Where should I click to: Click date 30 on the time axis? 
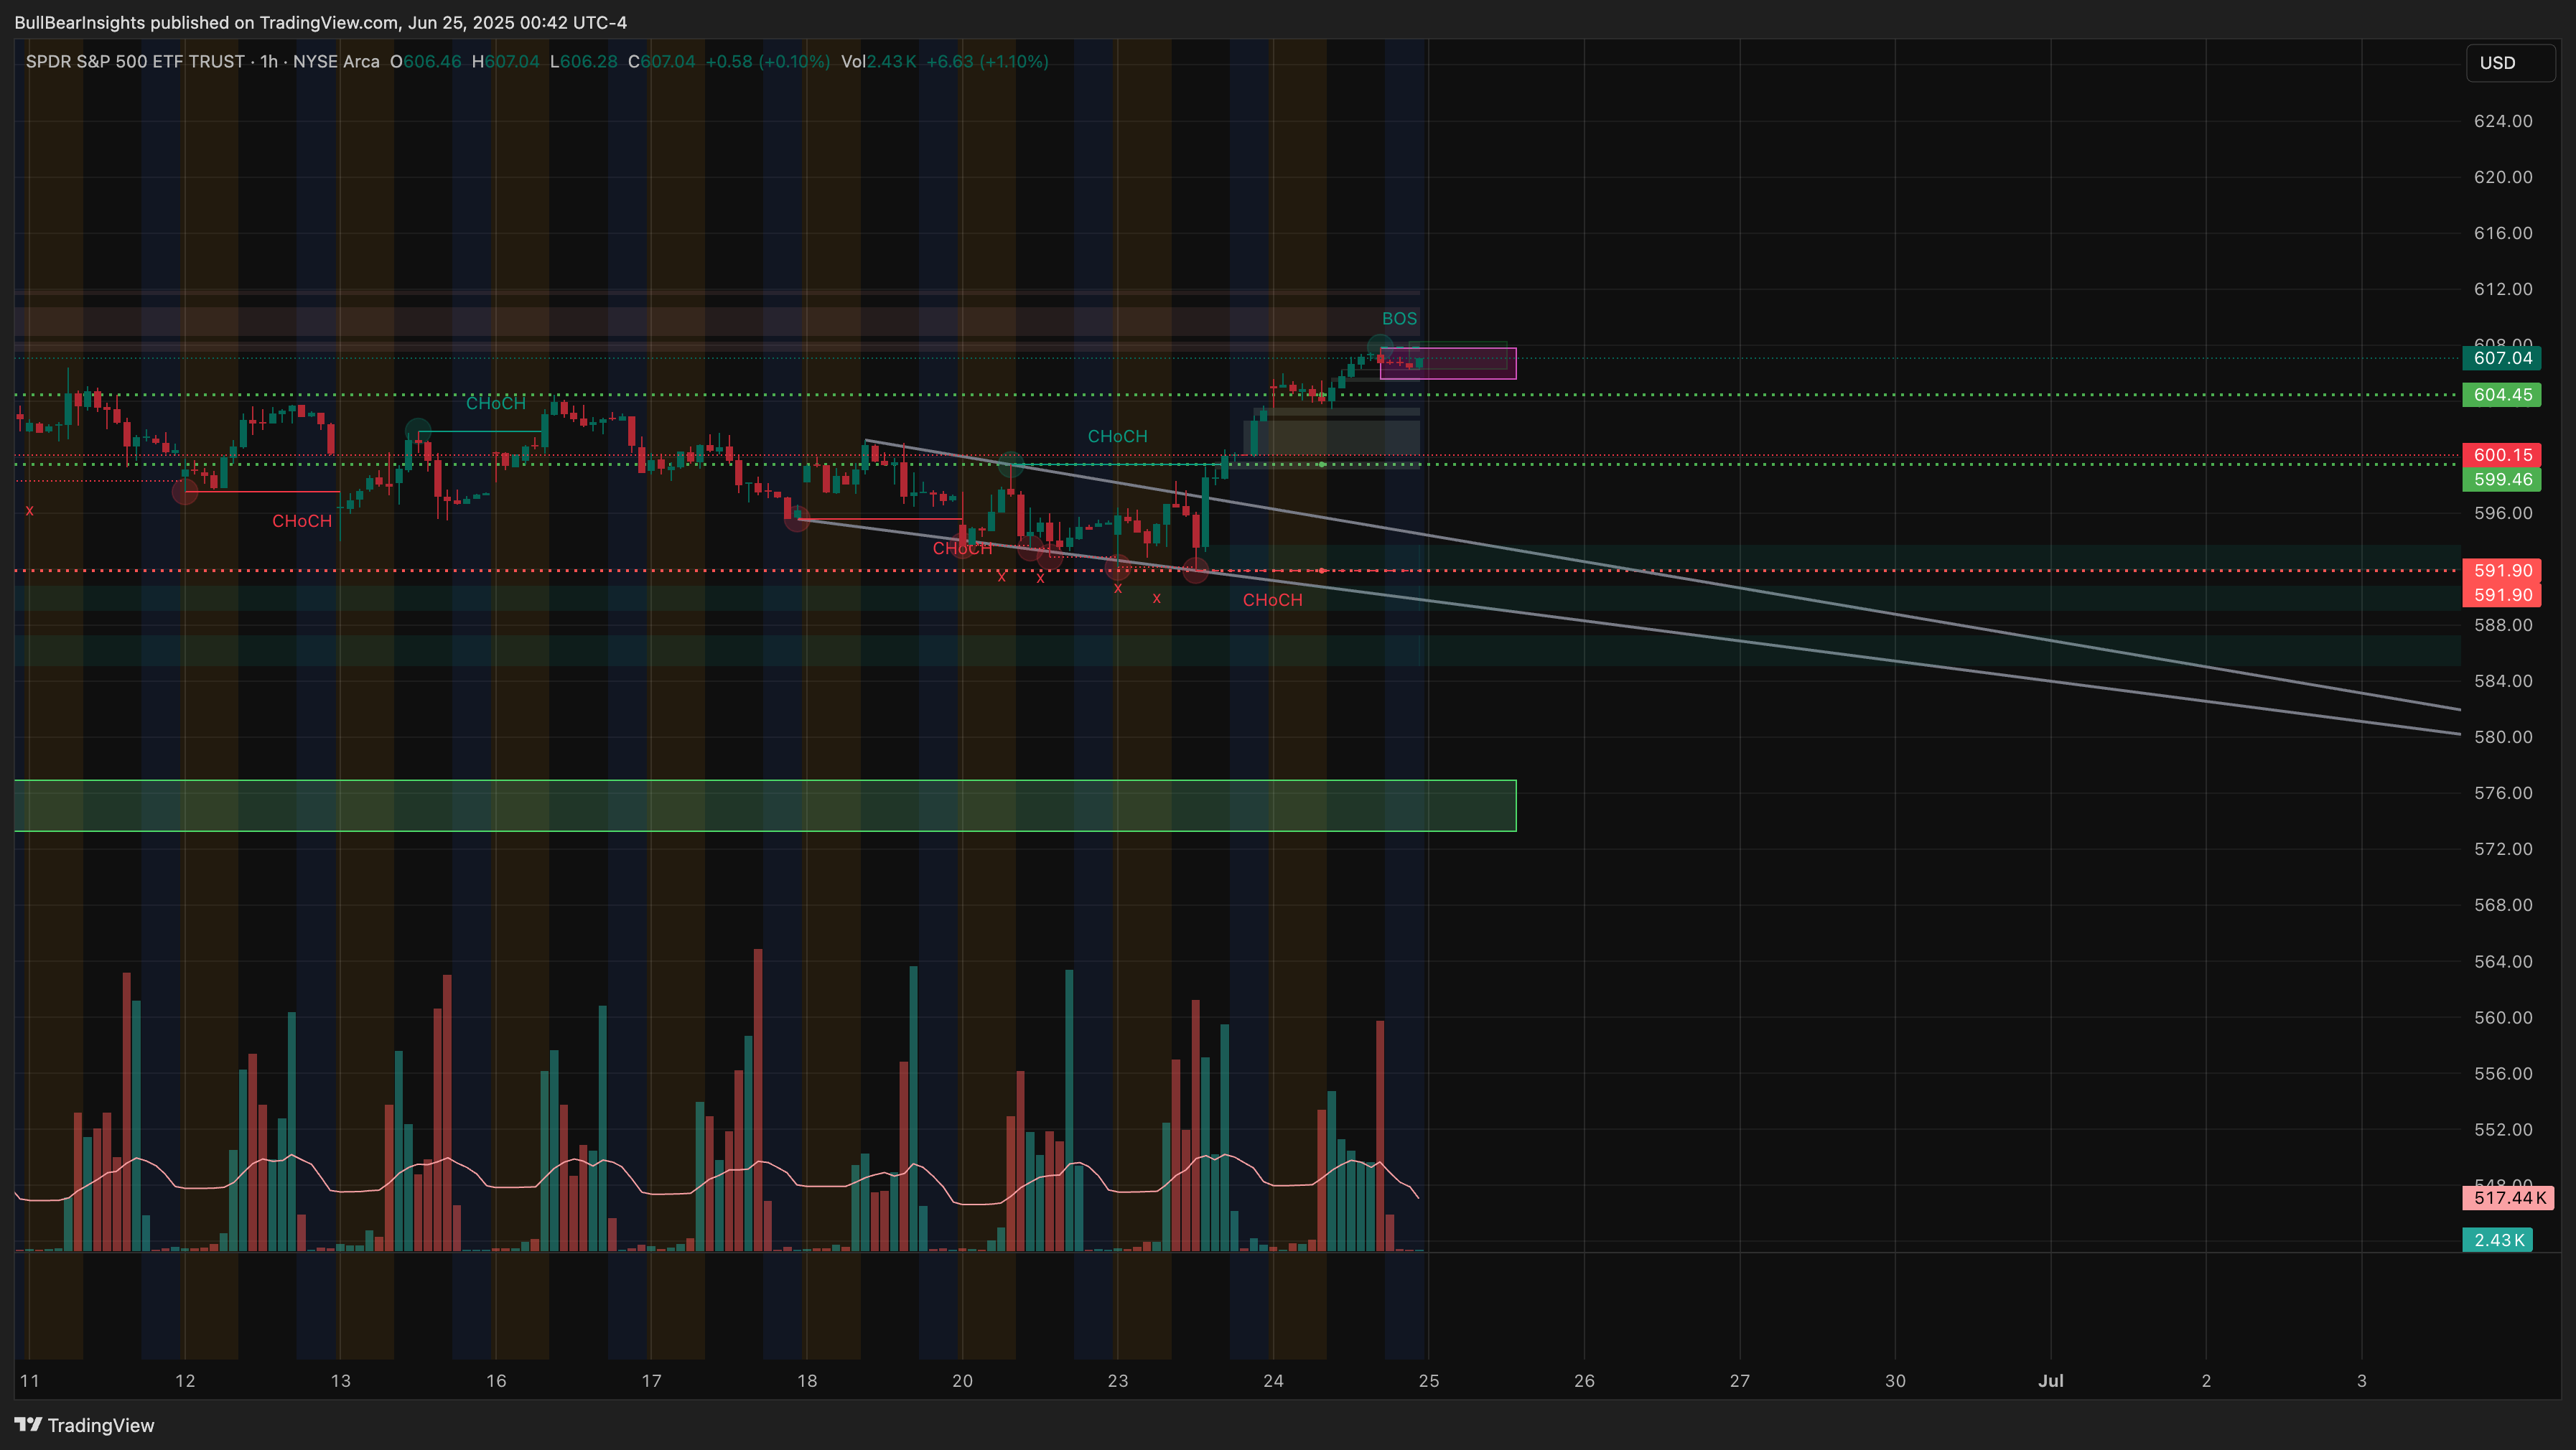(x=1895, y=1381)
